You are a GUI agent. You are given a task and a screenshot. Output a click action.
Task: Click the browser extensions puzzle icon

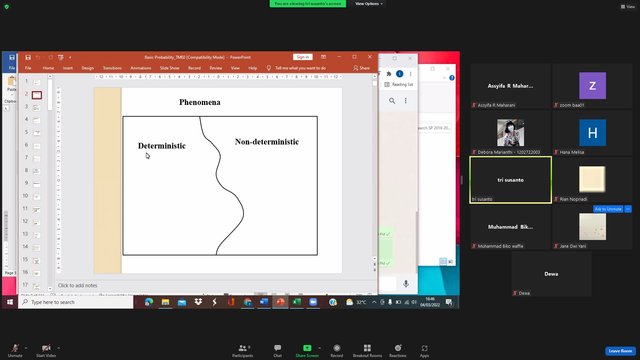(x=389, y=74)
